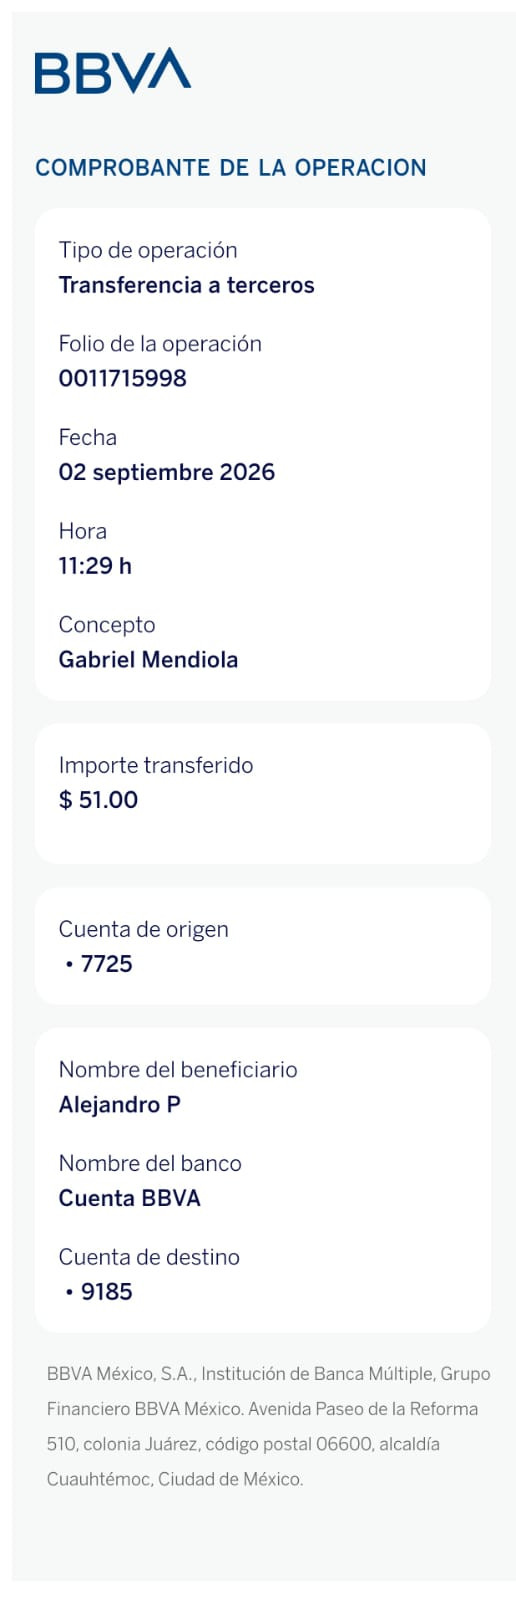Click the bank name Cuenta BBVA

pos(129,1198)
